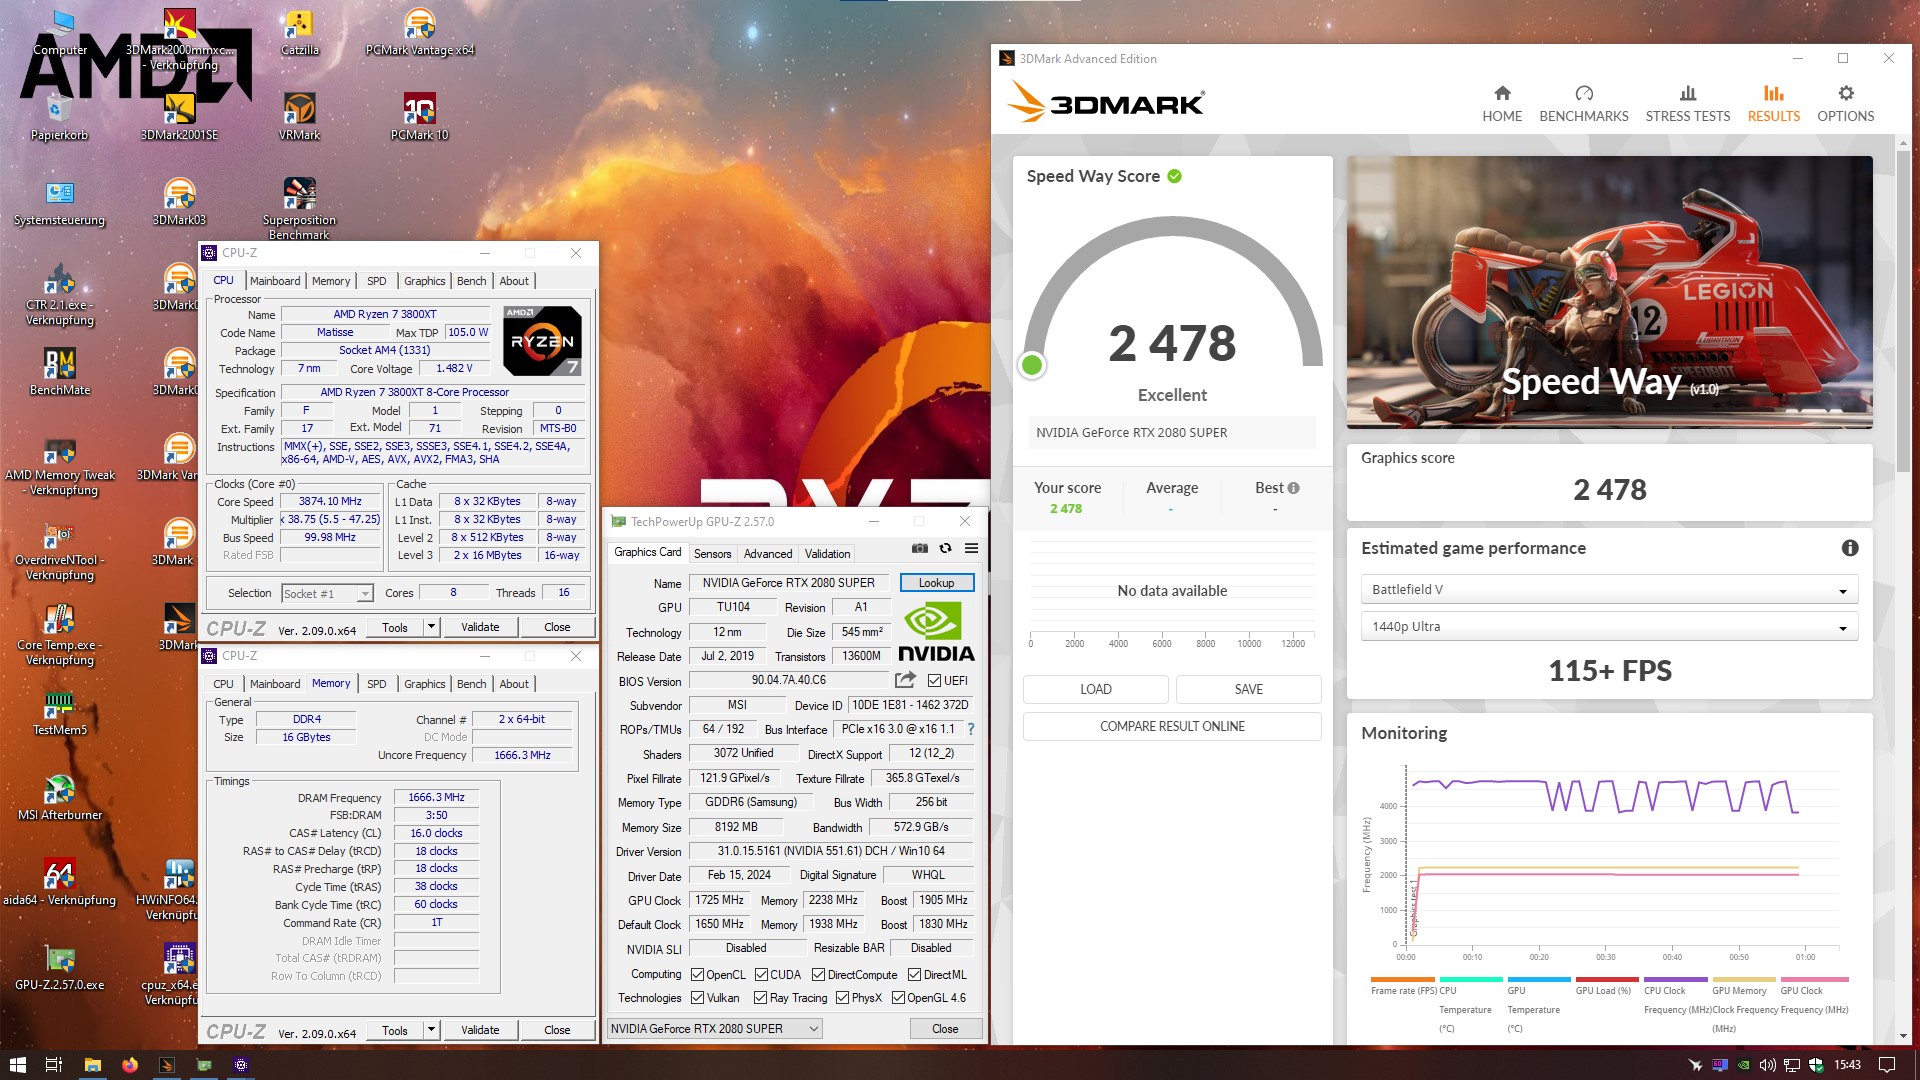The image size is (1920, 1080).
Task: Open 3DMark Options gear
Action: pyautogui.click(x=1845, y=104)
